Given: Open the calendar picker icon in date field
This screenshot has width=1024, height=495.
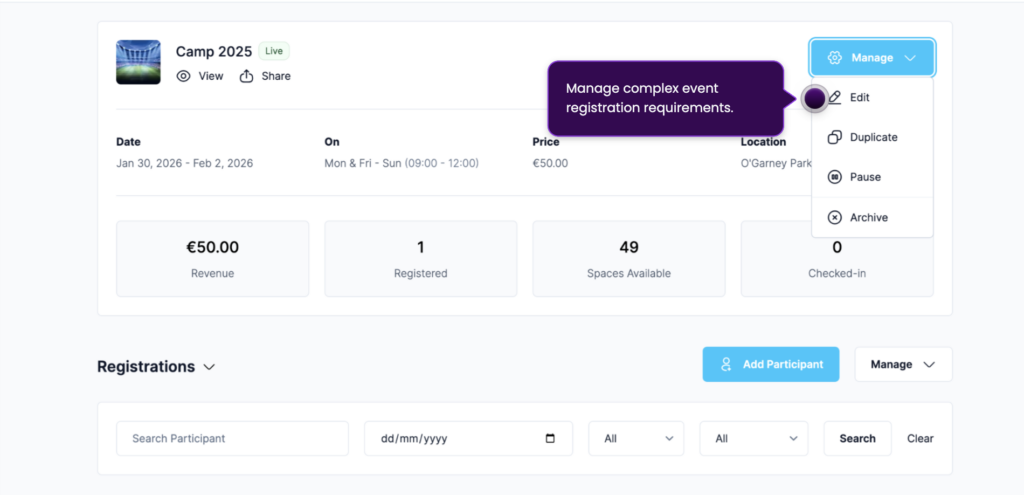Looking at the screenshot, I should pyautogui.click(x=550, y=438).
